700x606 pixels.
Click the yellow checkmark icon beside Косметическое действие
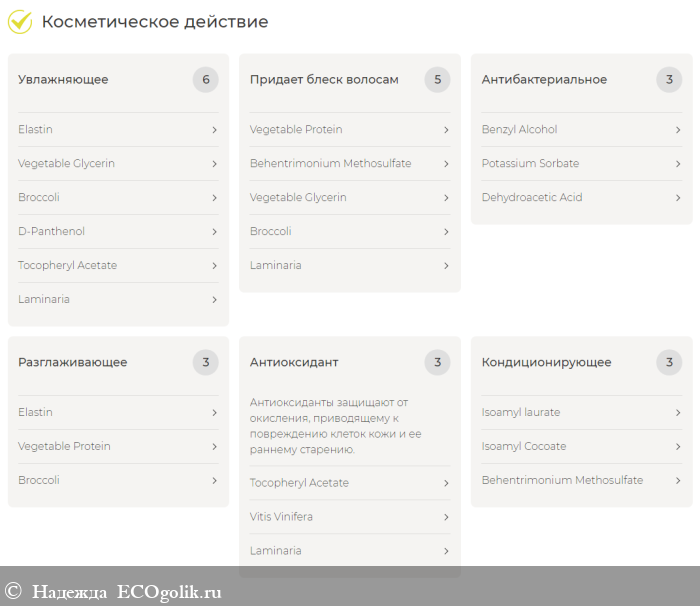(x=20, y=21)
